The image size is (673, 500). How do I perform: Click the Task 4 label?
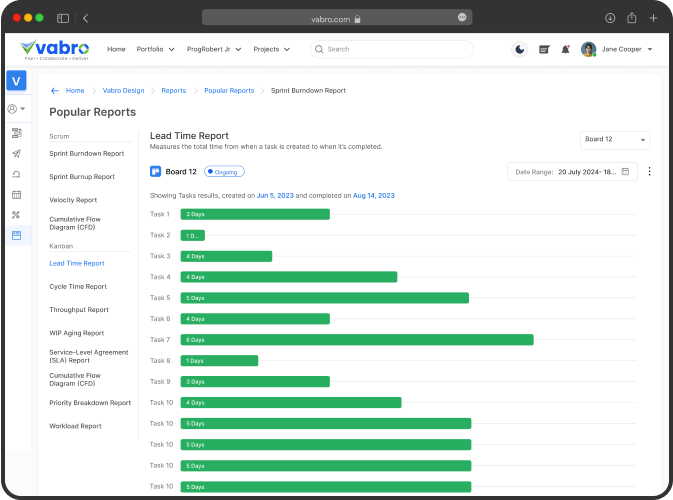pos(160,277)
